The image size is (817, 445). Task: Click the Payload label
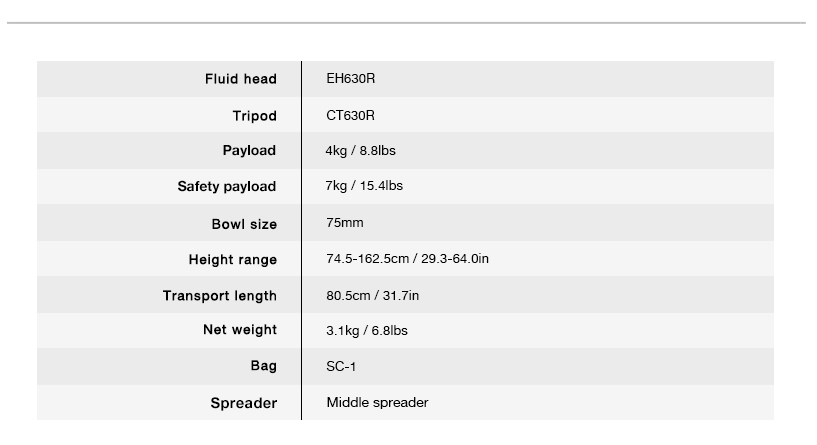tap(250, 150)
